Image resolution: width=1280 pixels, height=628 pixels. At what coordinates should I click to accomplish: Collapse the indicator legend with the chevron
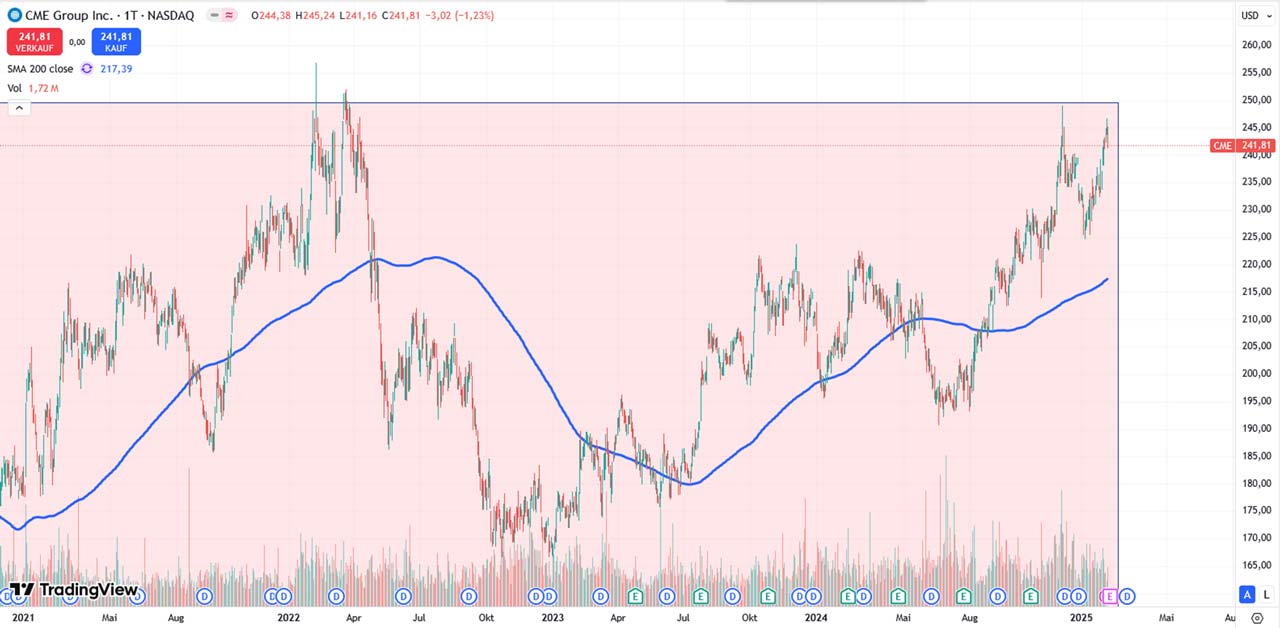coord(18,108)
